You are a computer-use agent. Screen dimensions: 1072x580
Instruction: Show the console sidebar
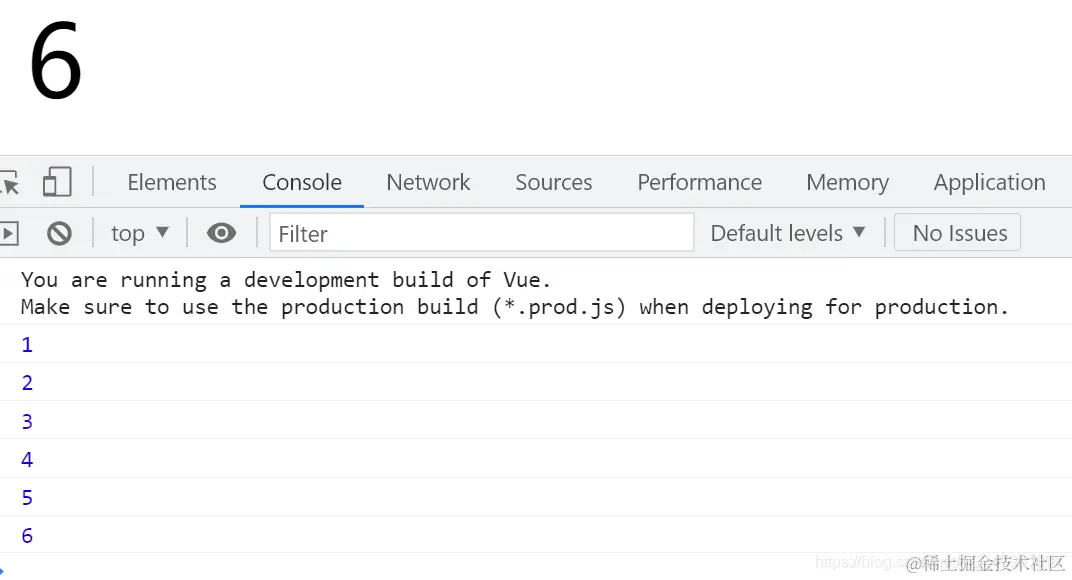[x=9, y=233]
